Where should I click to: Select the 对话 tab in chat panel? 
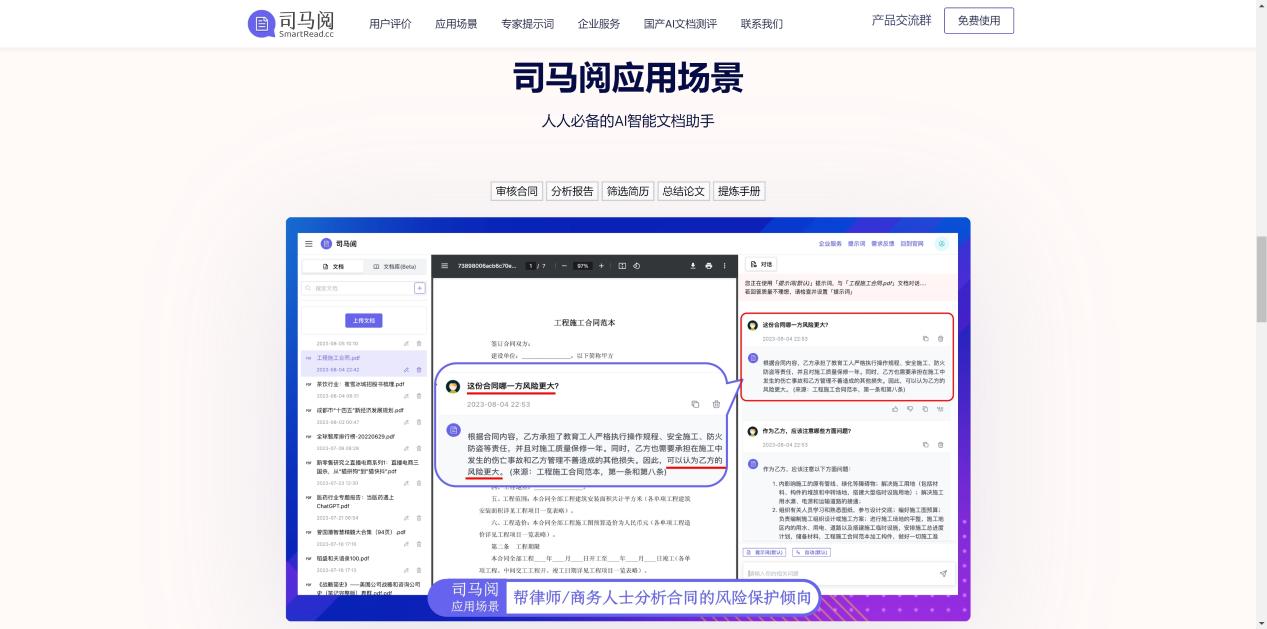tap(762, 265)
